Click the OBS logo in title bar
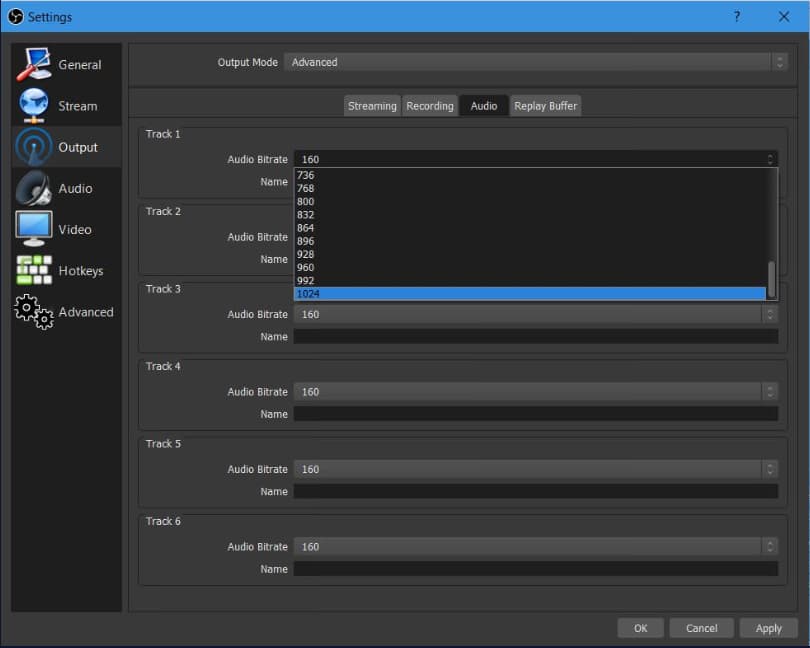810x648 pixels. pyautogui.click(x=15, y=17)
